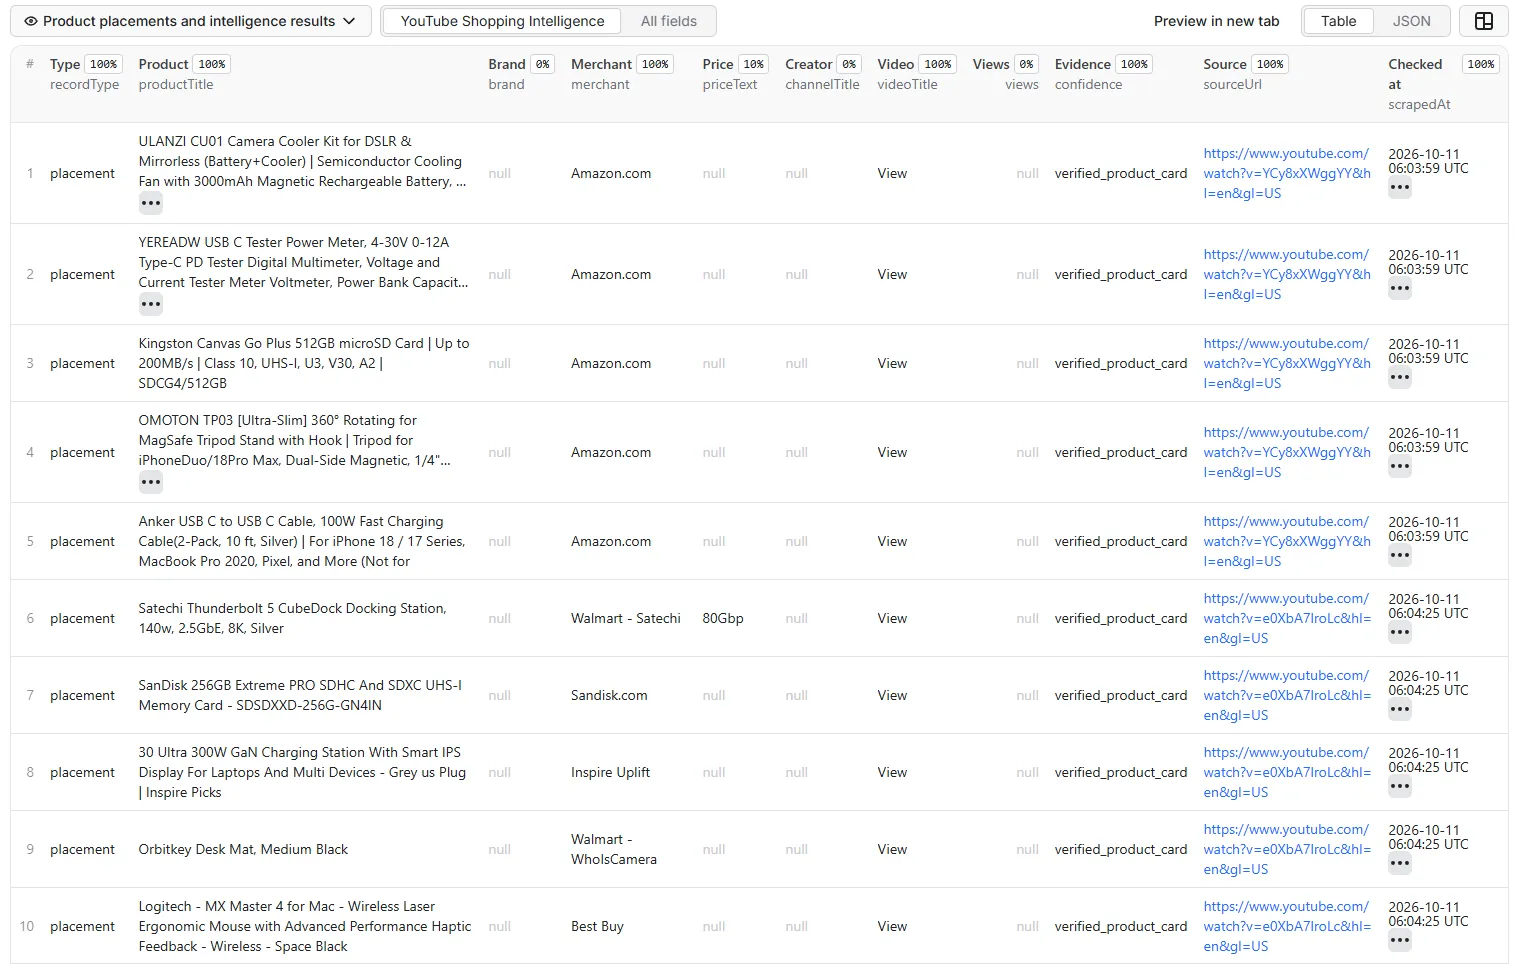Image resolution: width=1516 pixels, height=964 pixels.
Task: Switch to All fields view
Action: pos(669,21)
